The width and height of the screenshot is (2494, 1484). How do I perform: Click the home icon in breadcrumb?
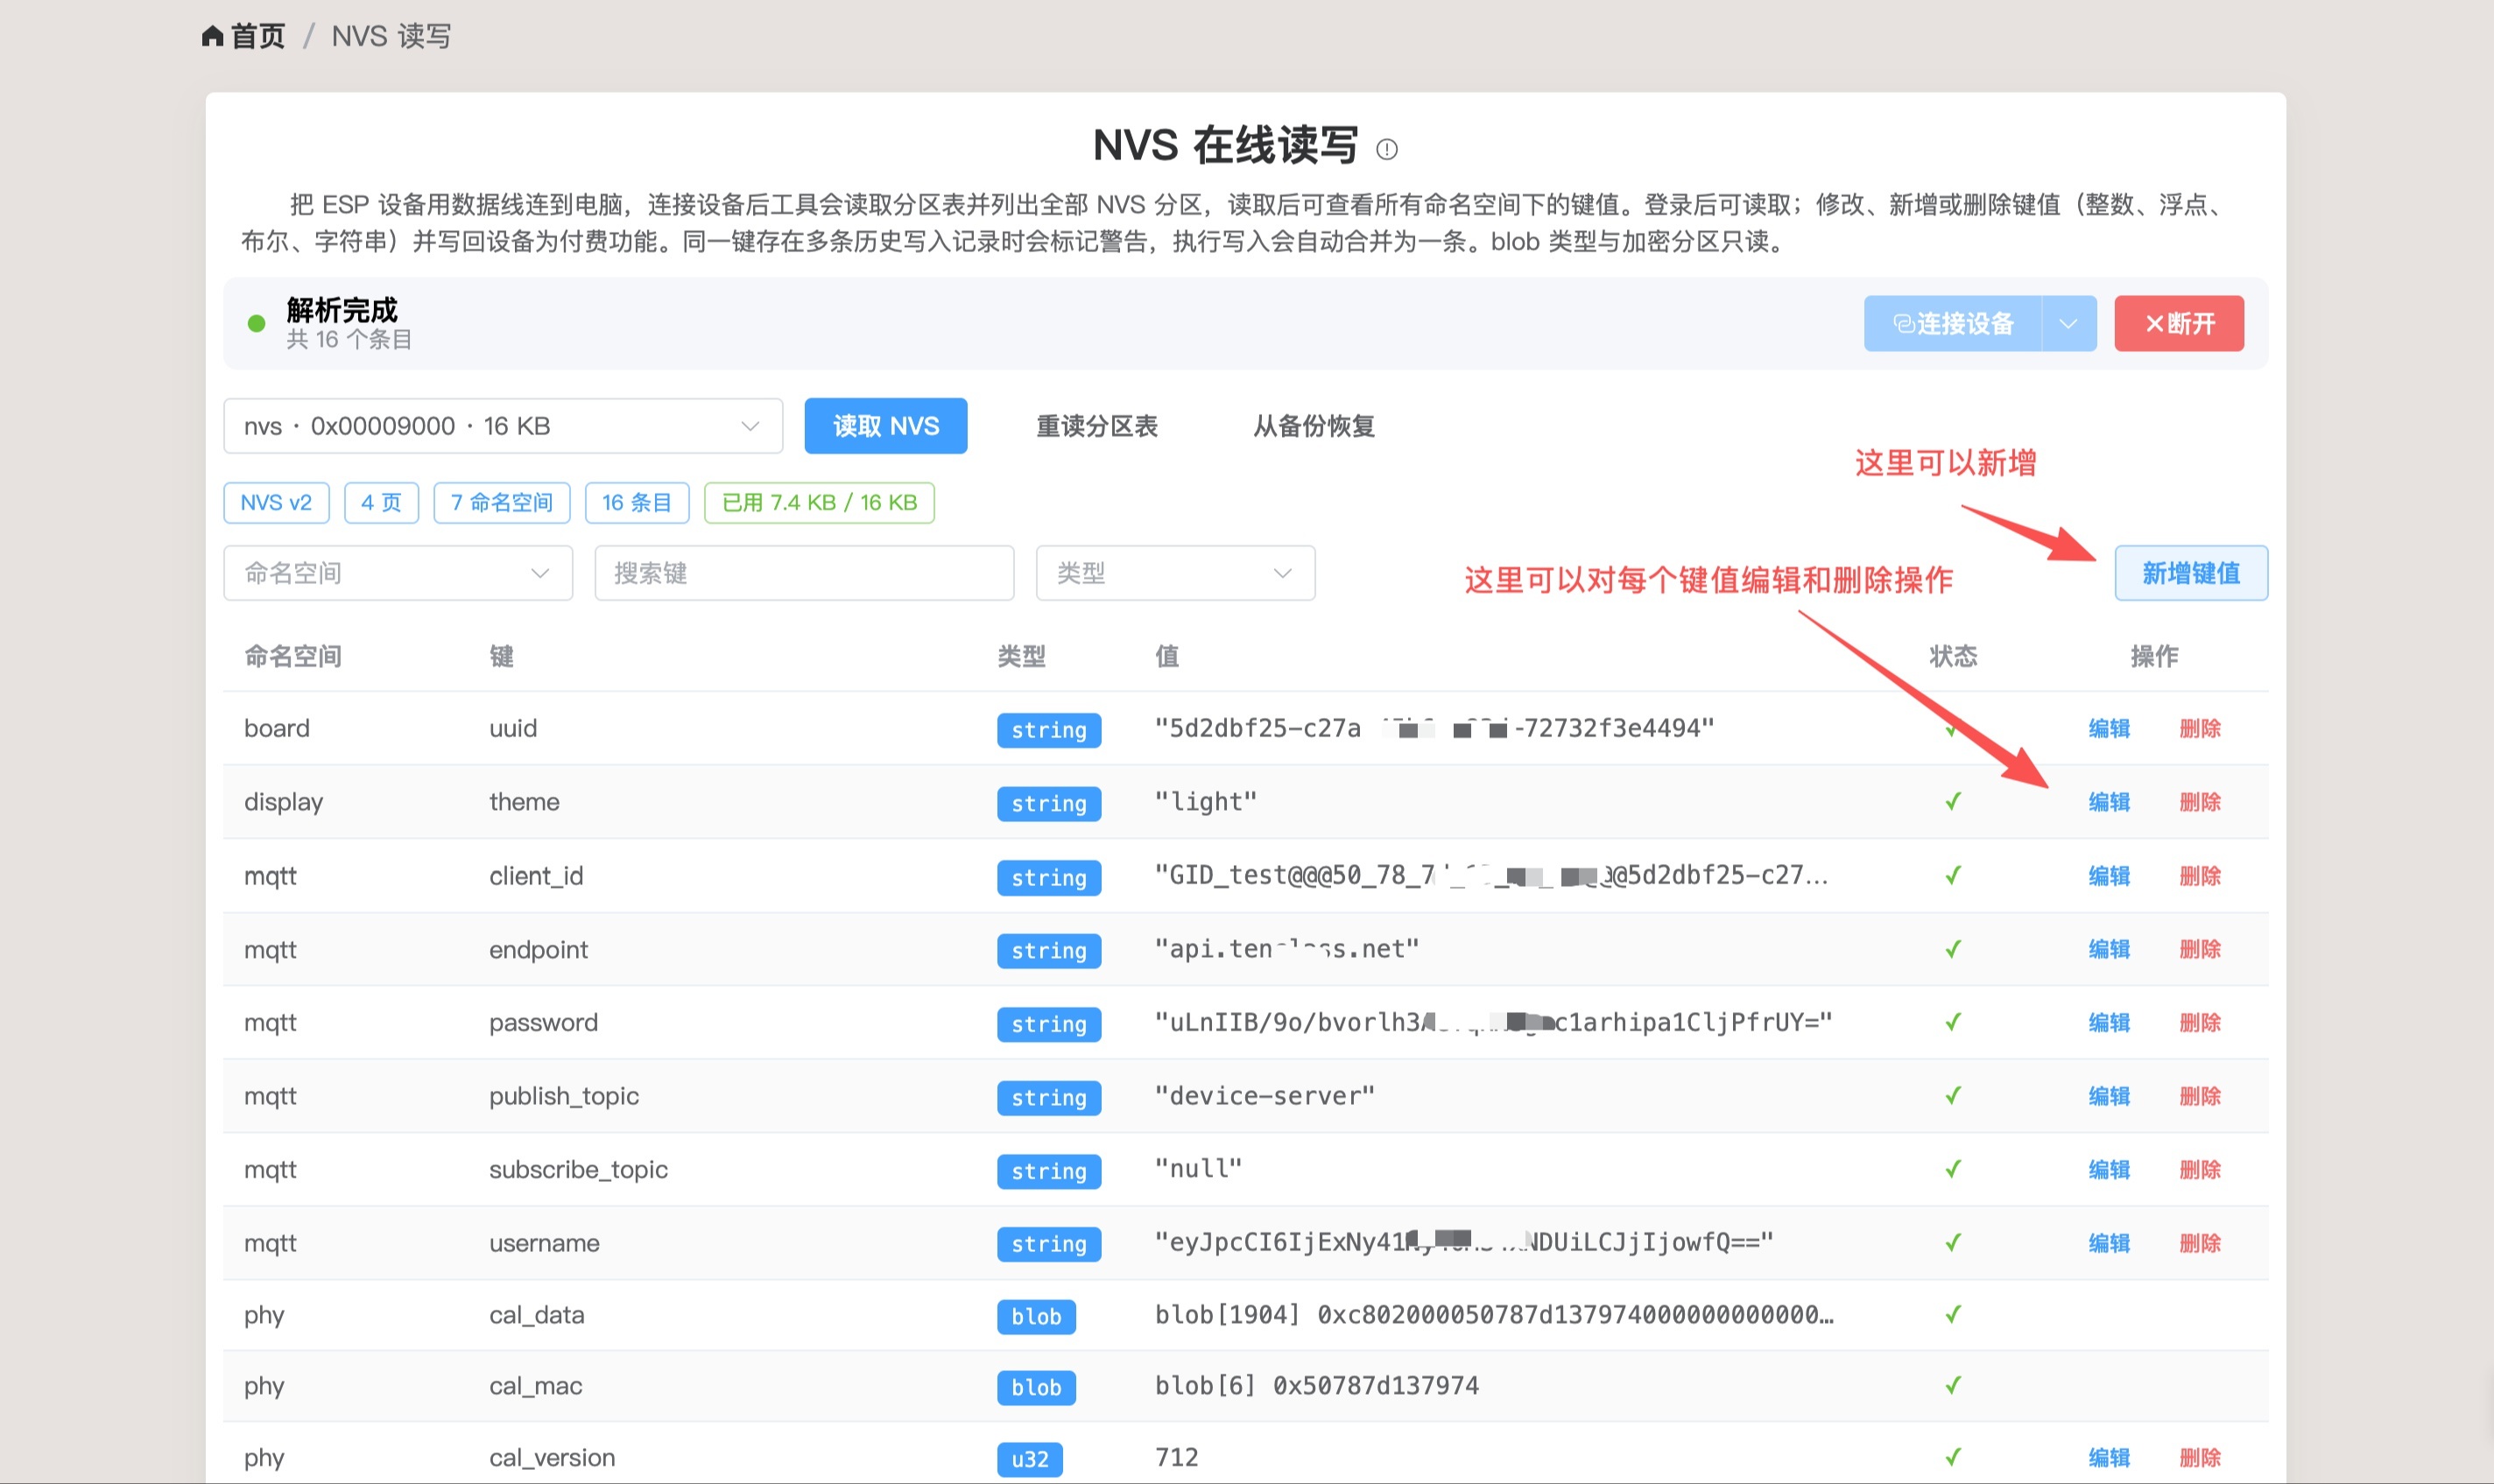(x=212, y=37)
